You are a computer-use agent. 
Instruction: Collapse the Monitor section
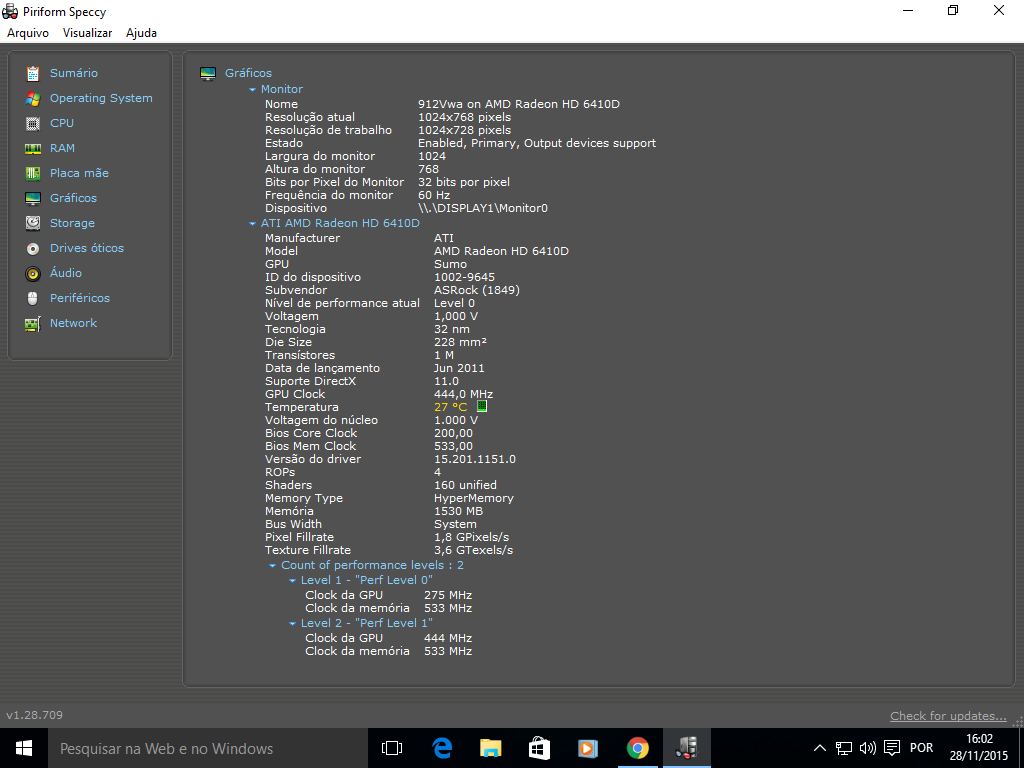click(x=252, y=89)
